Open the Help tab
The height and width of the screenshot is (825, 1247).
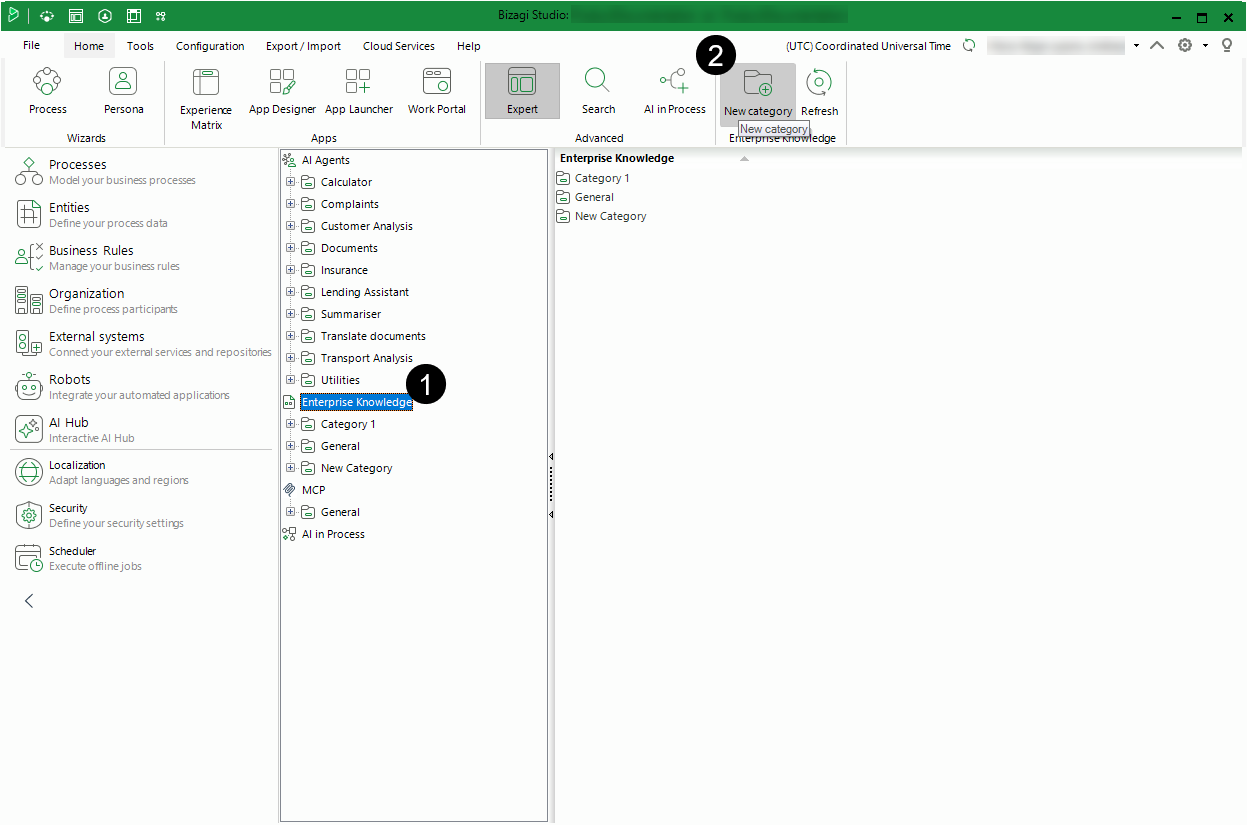468,46
